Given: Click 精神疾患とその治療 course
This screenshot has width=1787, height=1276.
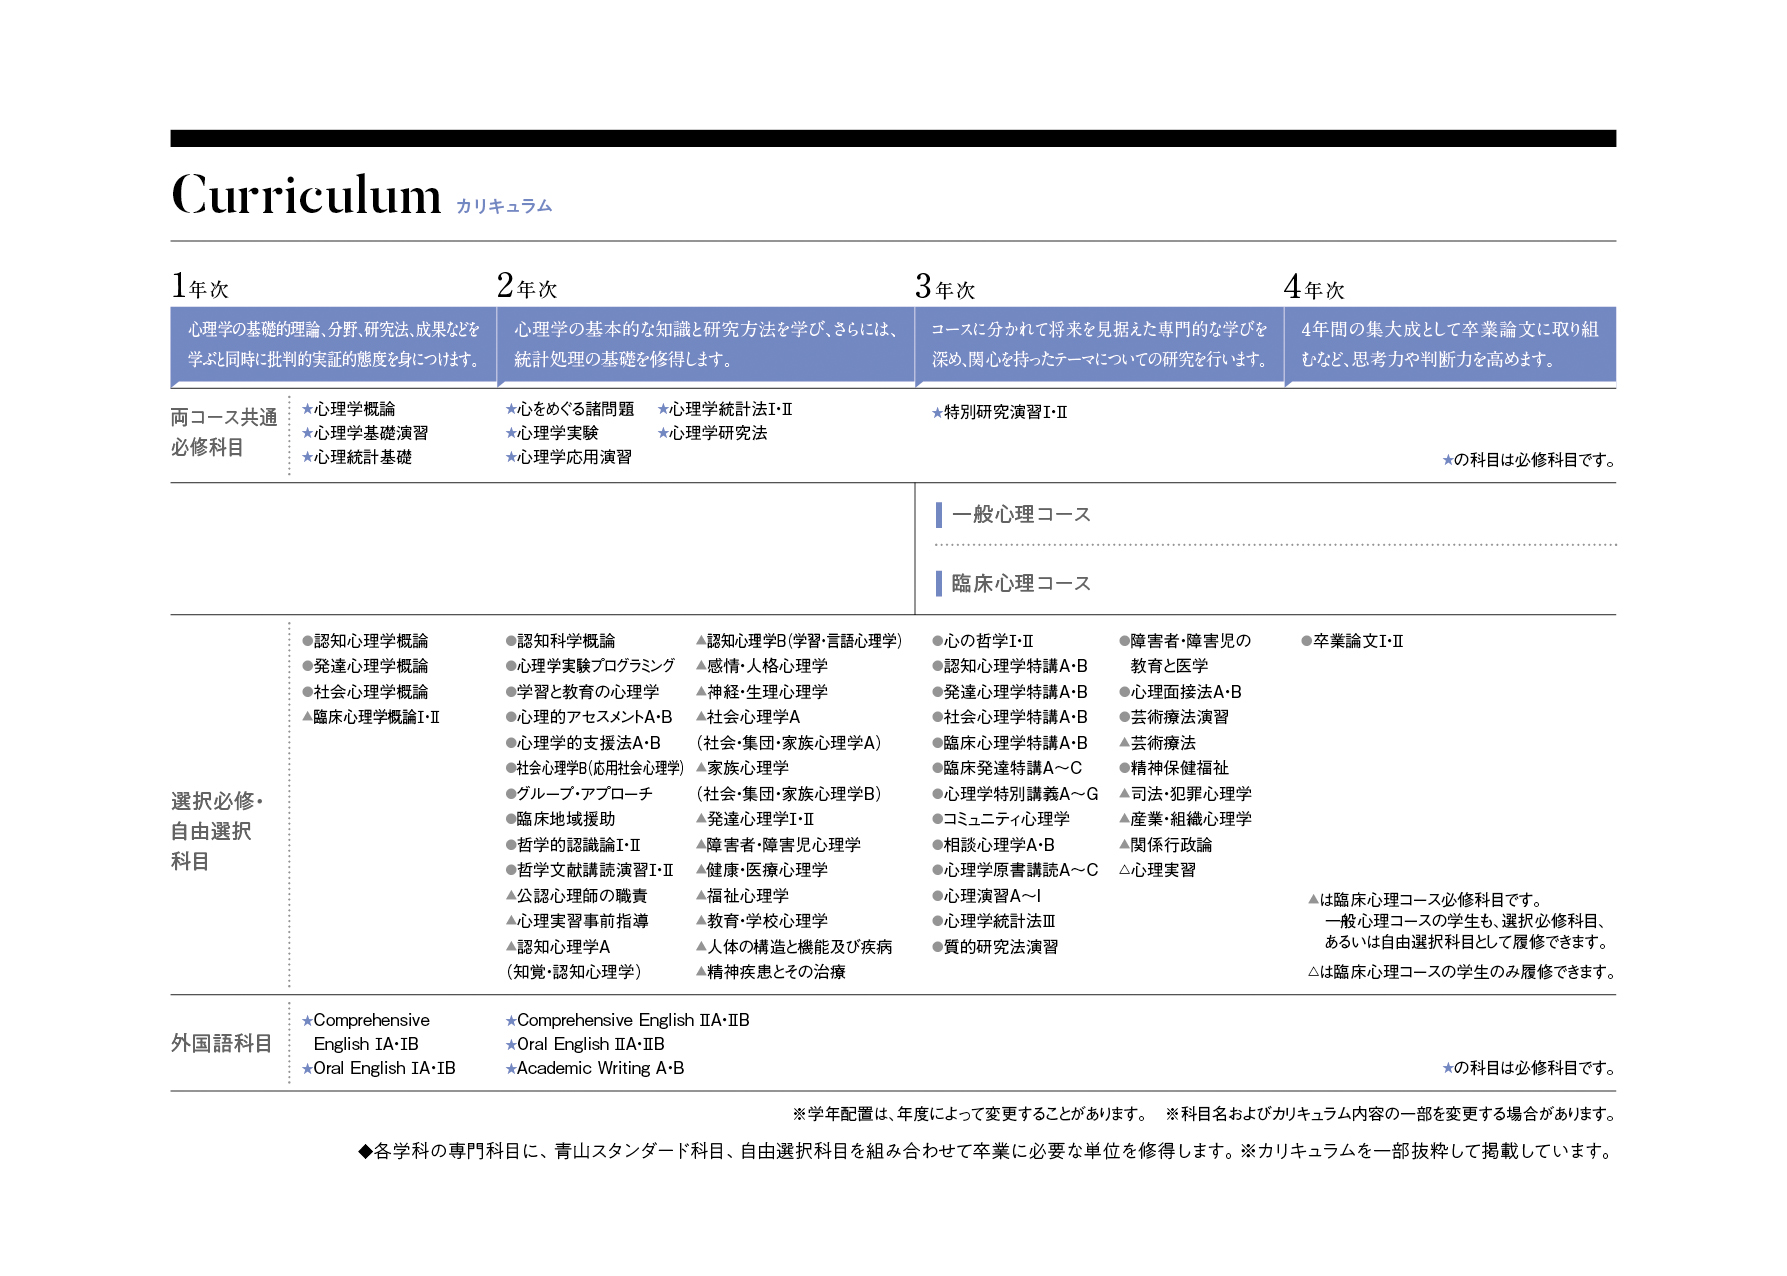Looking at the screenshot, I should (x=771, y=972).
